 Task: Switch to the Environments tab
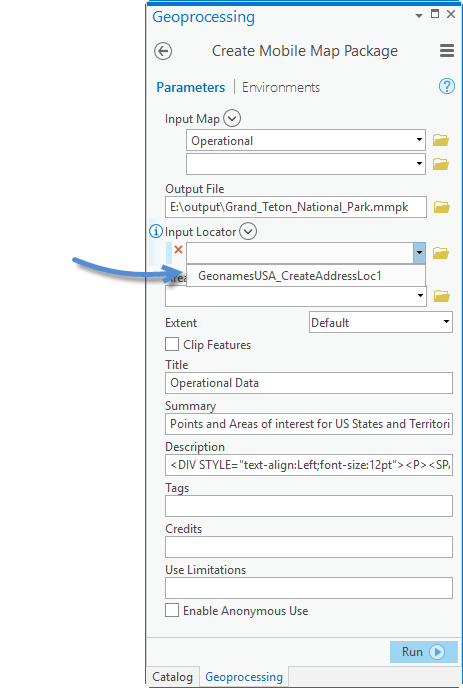click(x=281, y=87)
